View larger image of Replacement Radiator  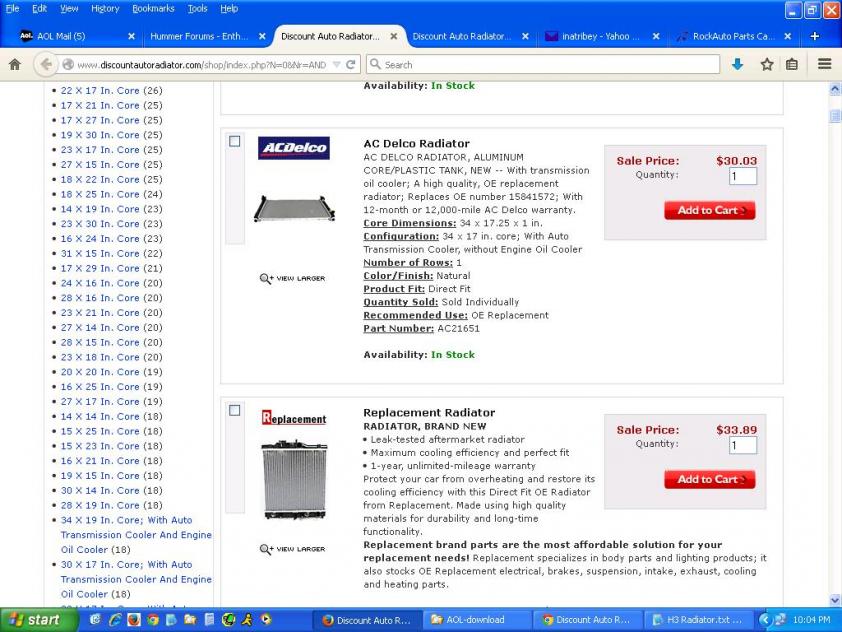click(x=293, y=549)
